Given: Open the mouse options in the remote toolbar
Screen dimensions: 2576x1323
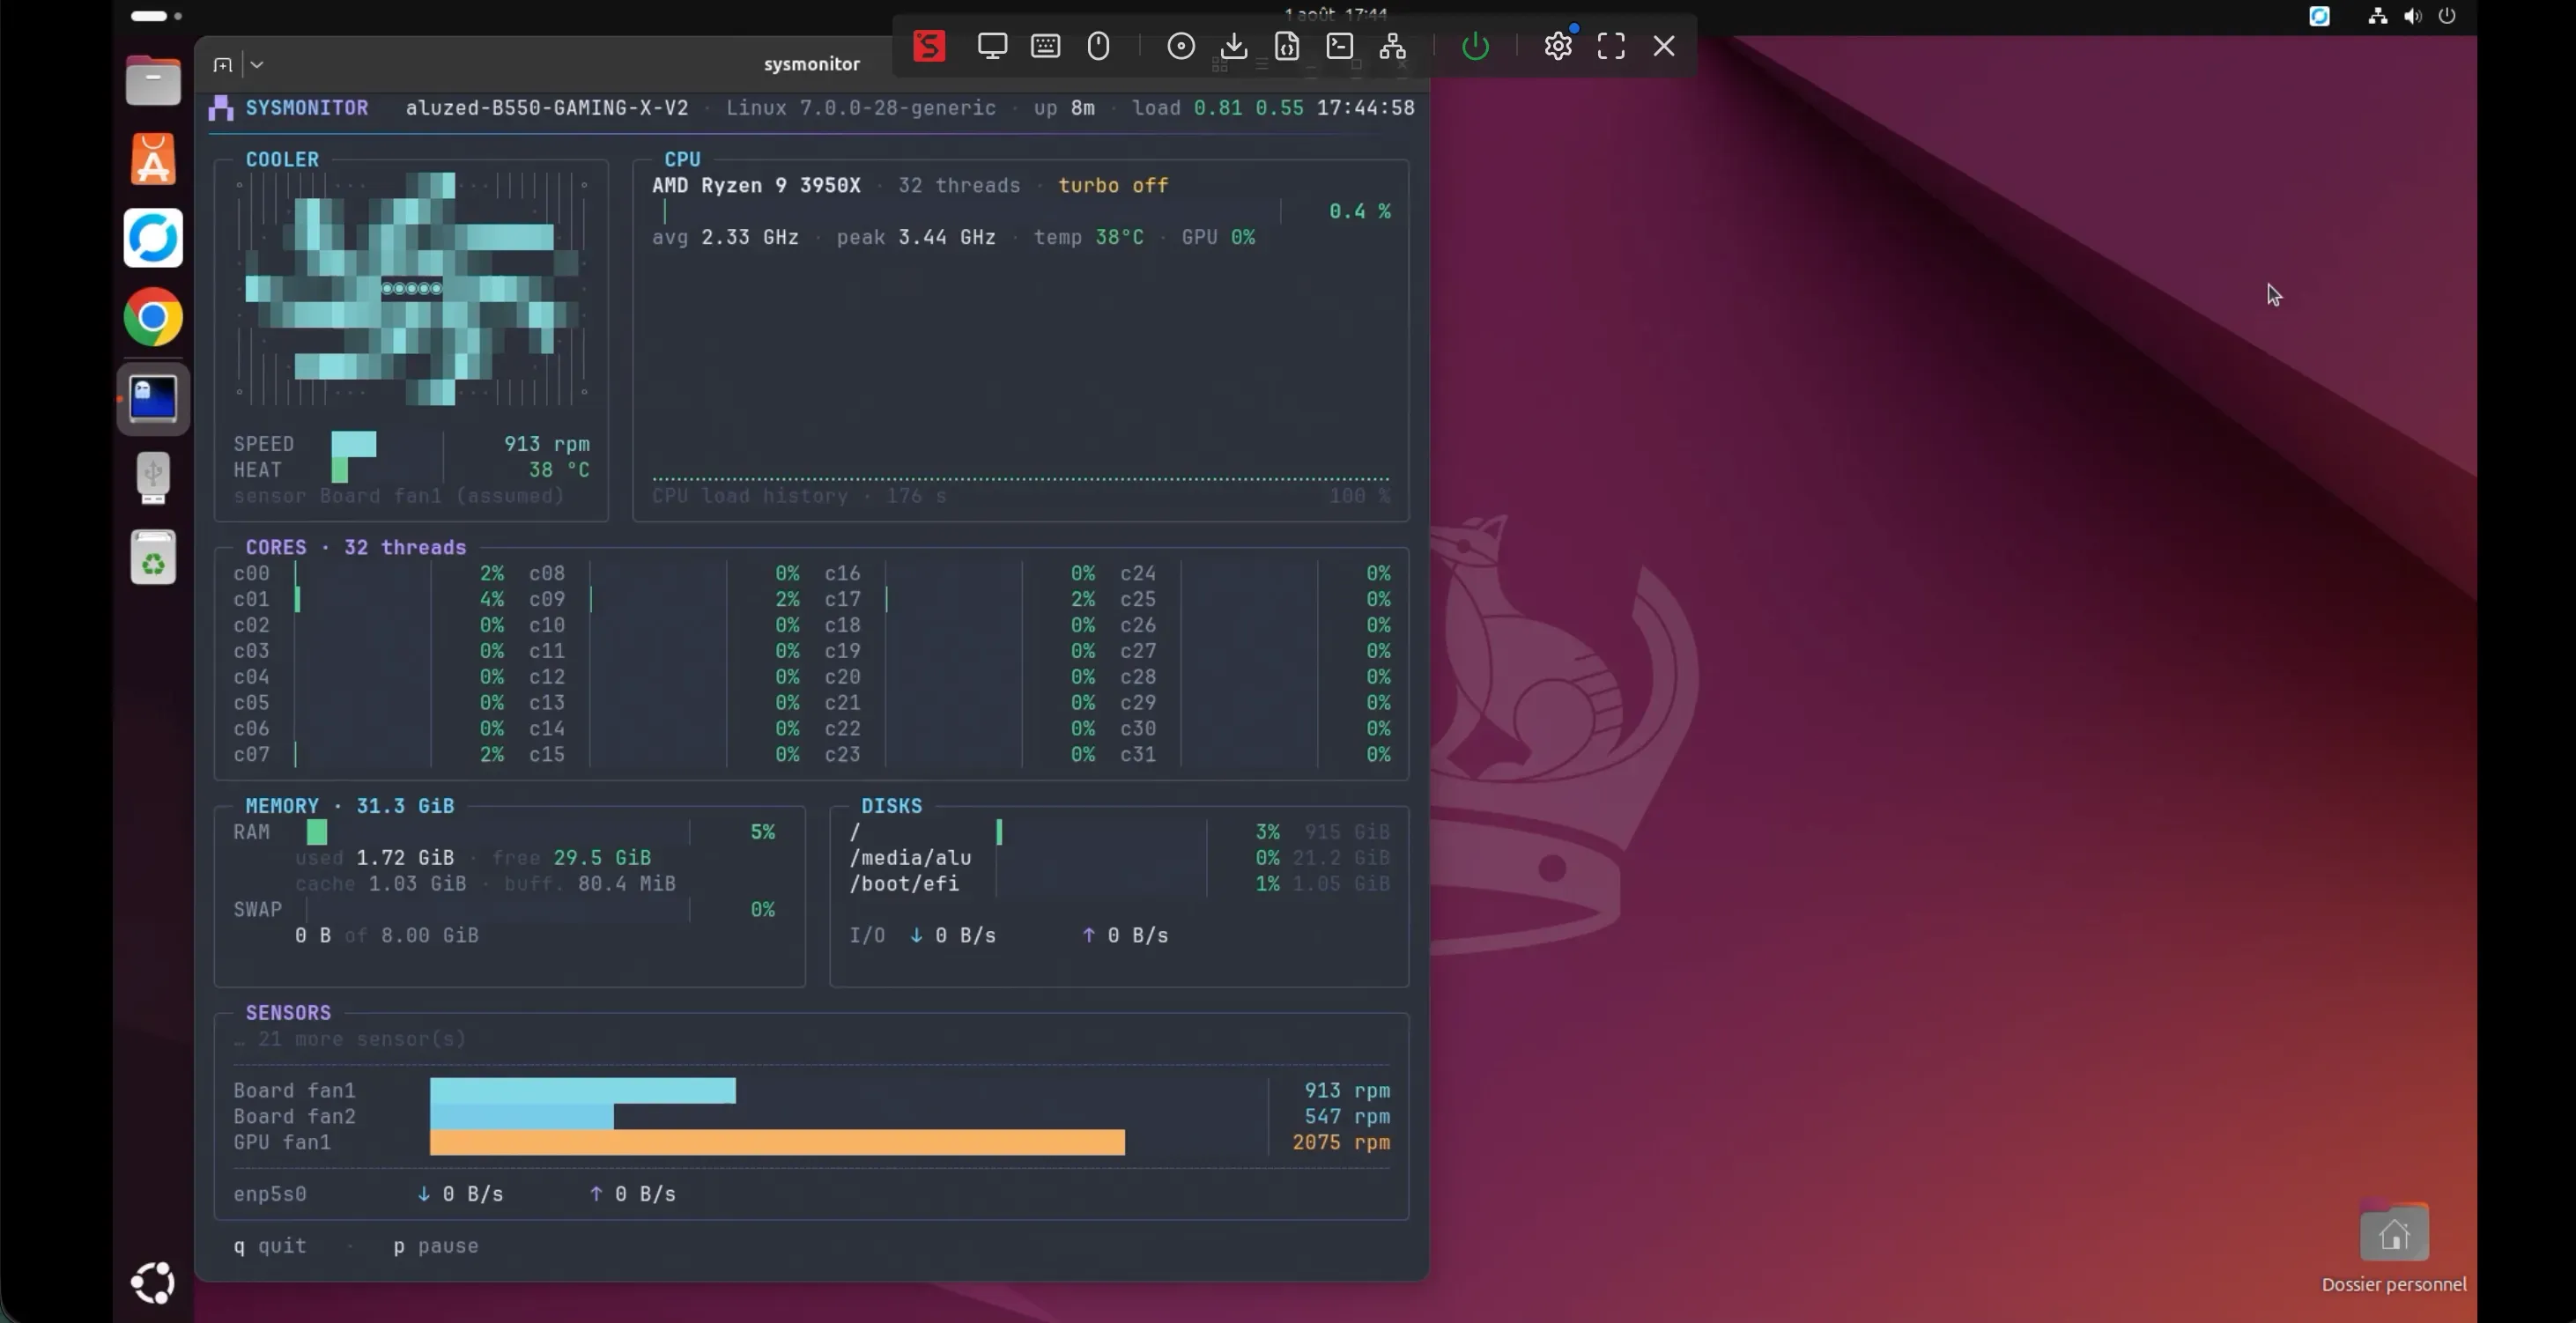Looking at the screenshot, I should tap(1098, 46).
